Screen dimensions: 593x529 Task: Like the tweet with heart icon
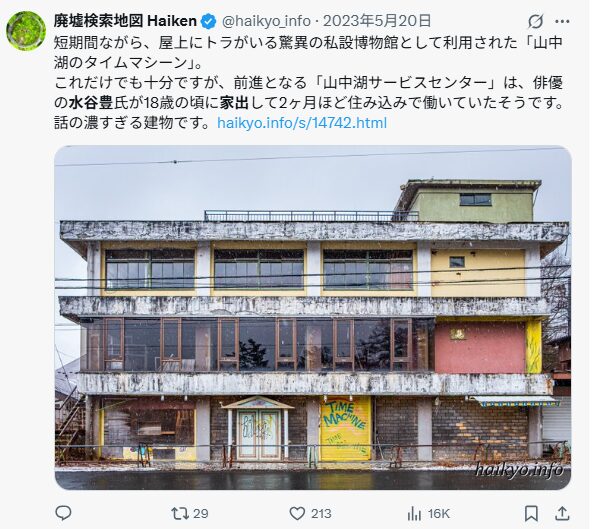pyautogui.click(x=297, y=513)
